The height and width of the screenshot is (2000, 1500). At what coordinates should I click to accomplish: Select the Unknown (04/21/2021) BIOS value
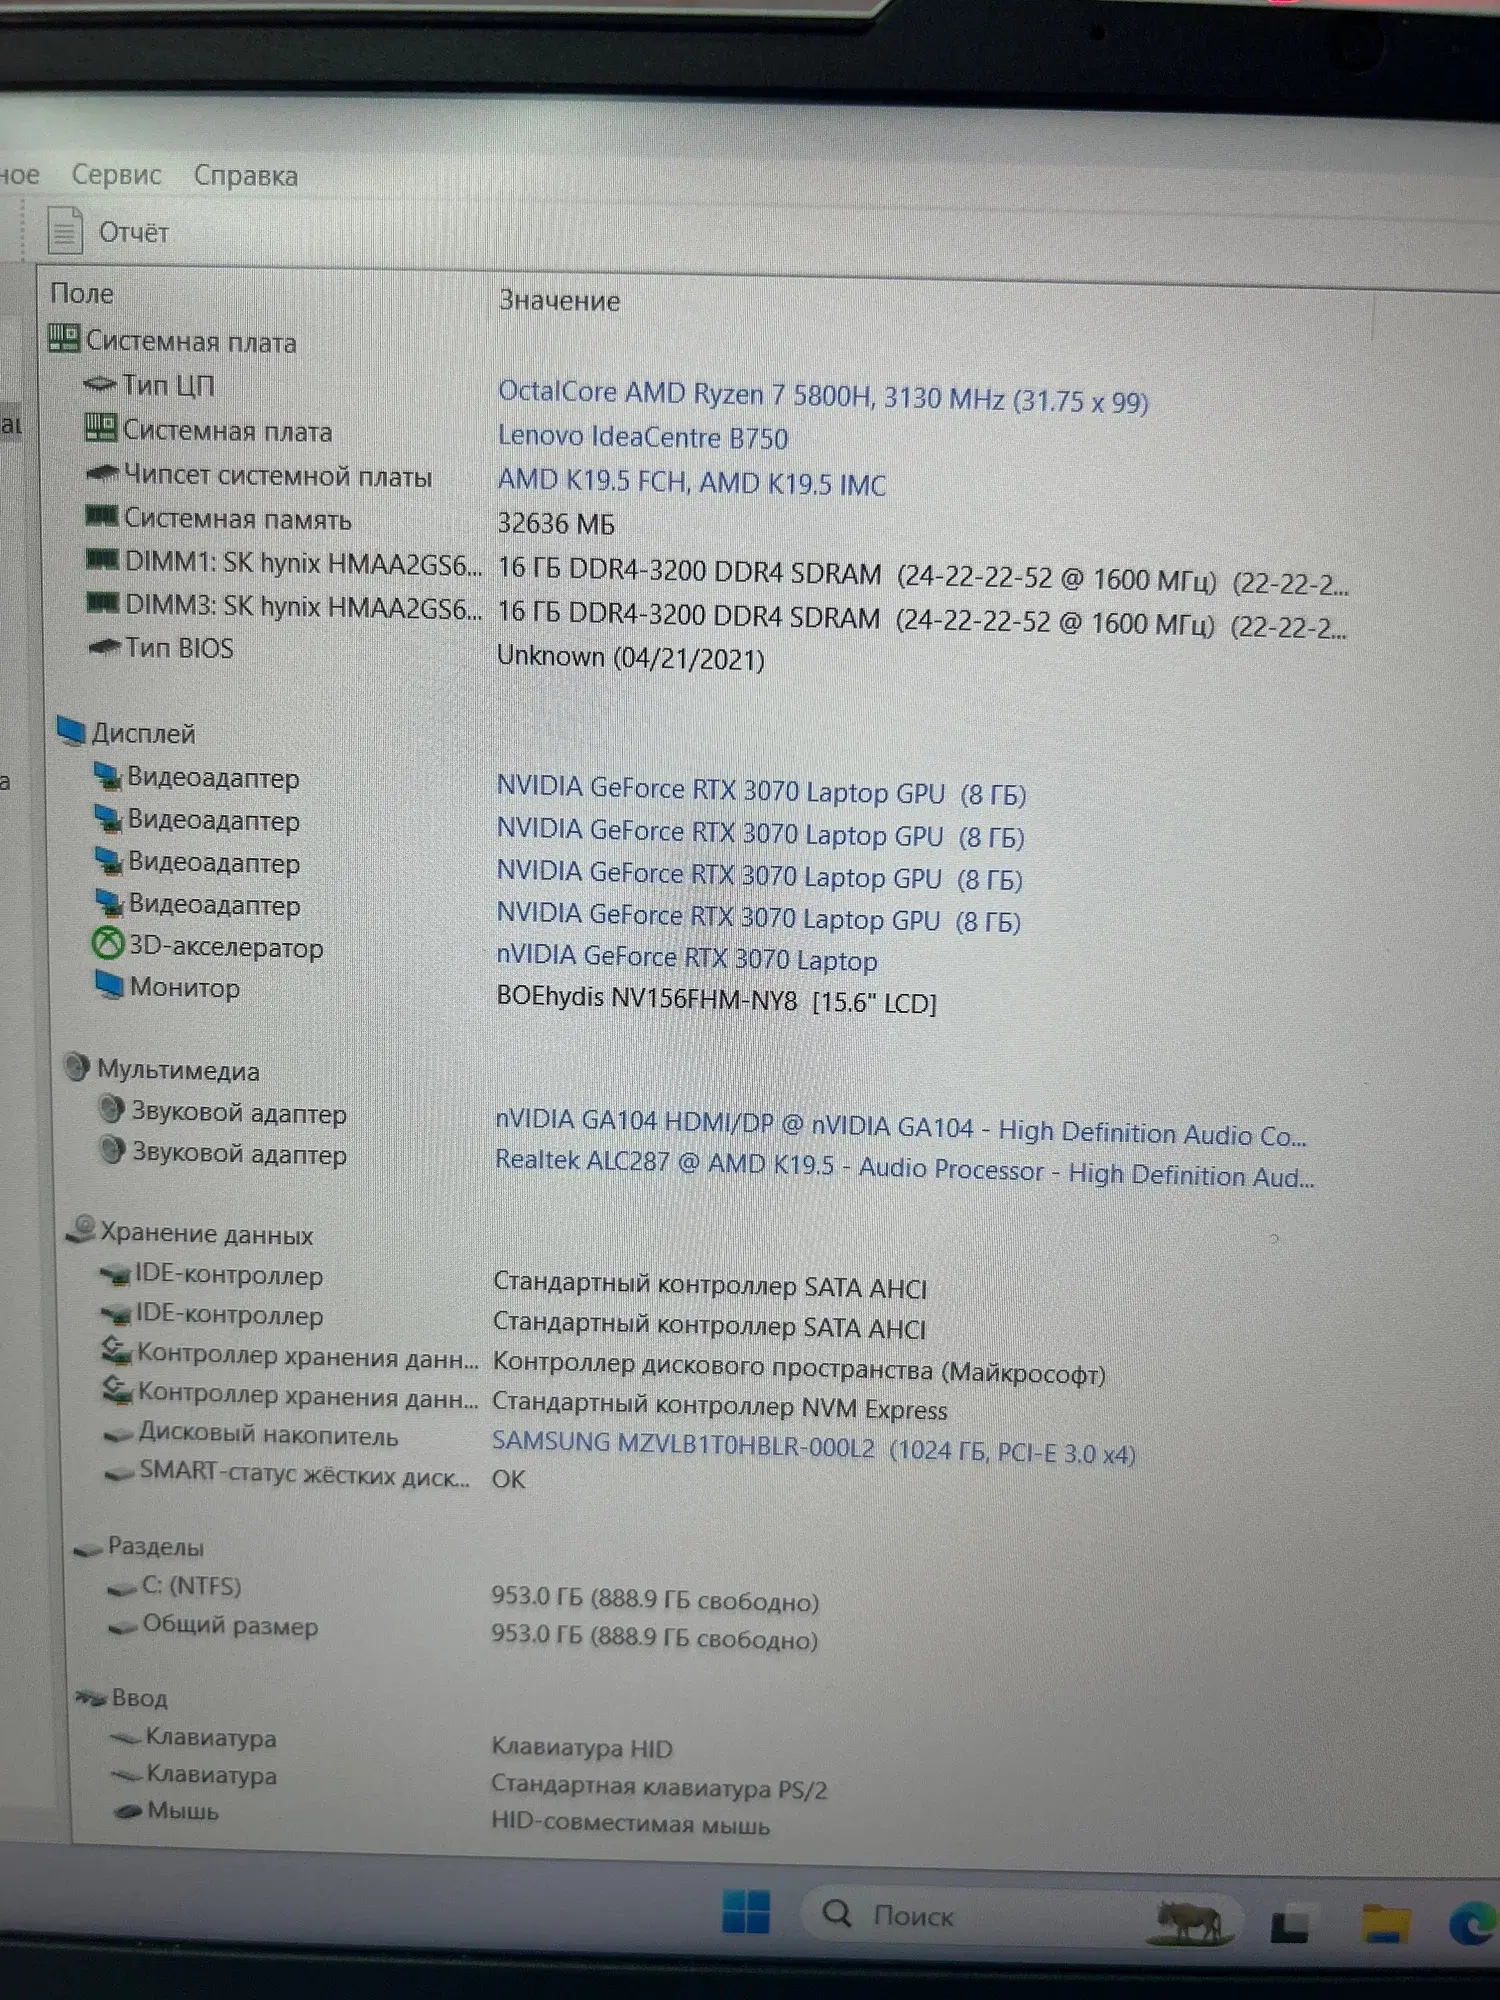click(x=630, y=658)
